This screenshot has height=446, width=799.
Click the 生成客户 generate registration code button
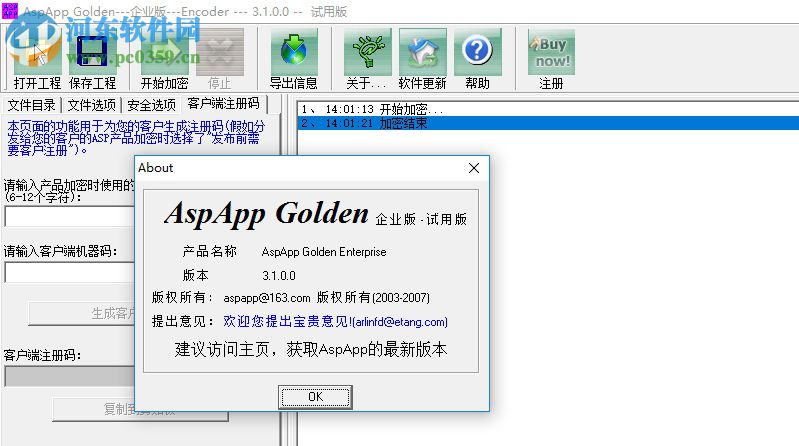(x=82, y=313)
